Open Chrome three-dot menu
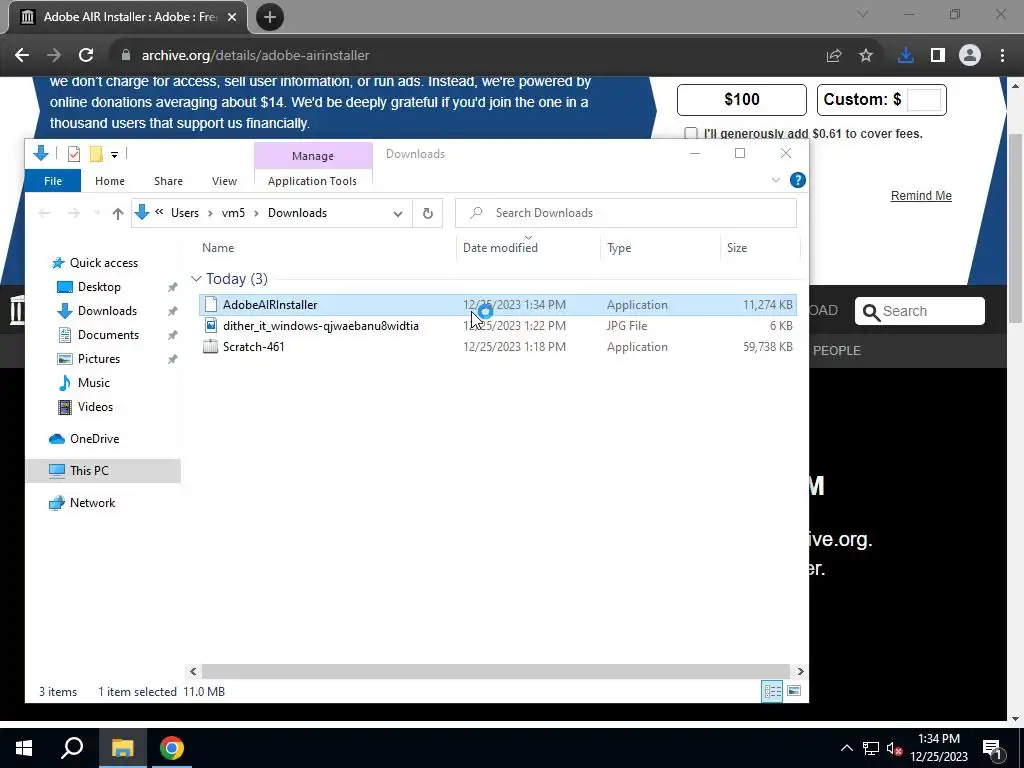 tap(1002, 56)
